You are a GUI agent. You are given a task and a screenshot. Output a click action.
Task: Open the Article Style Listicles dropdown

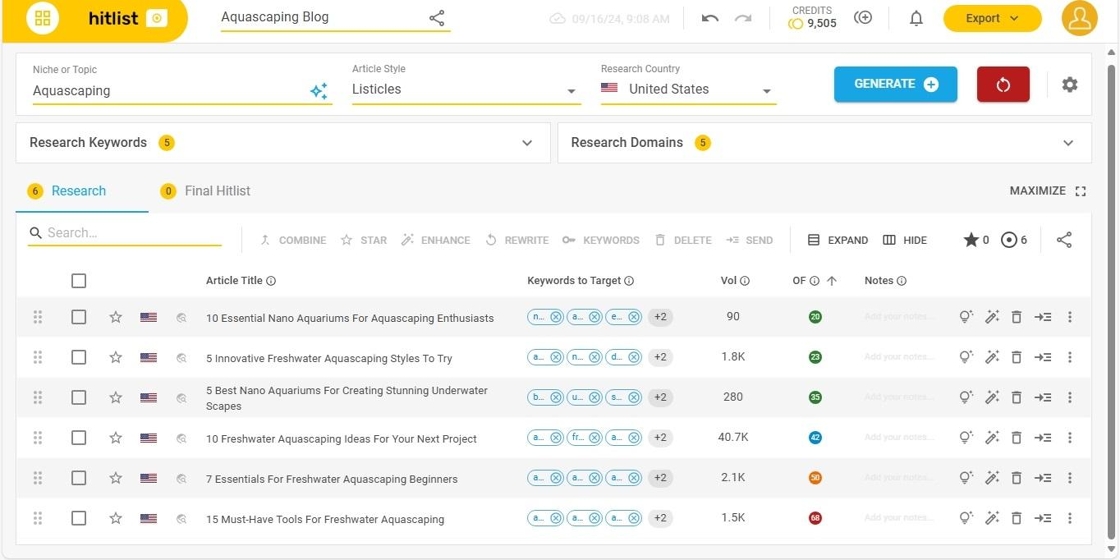coord(465,90)
